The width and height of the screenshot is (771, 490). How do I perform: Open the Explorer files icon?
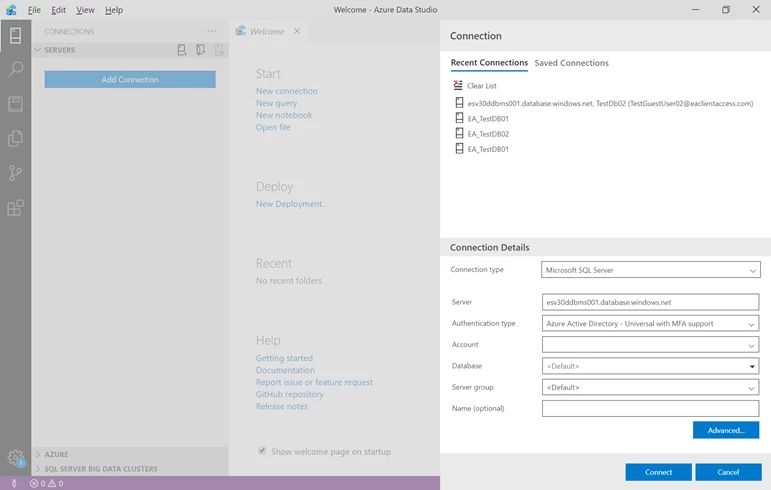[x=15, y=139]
